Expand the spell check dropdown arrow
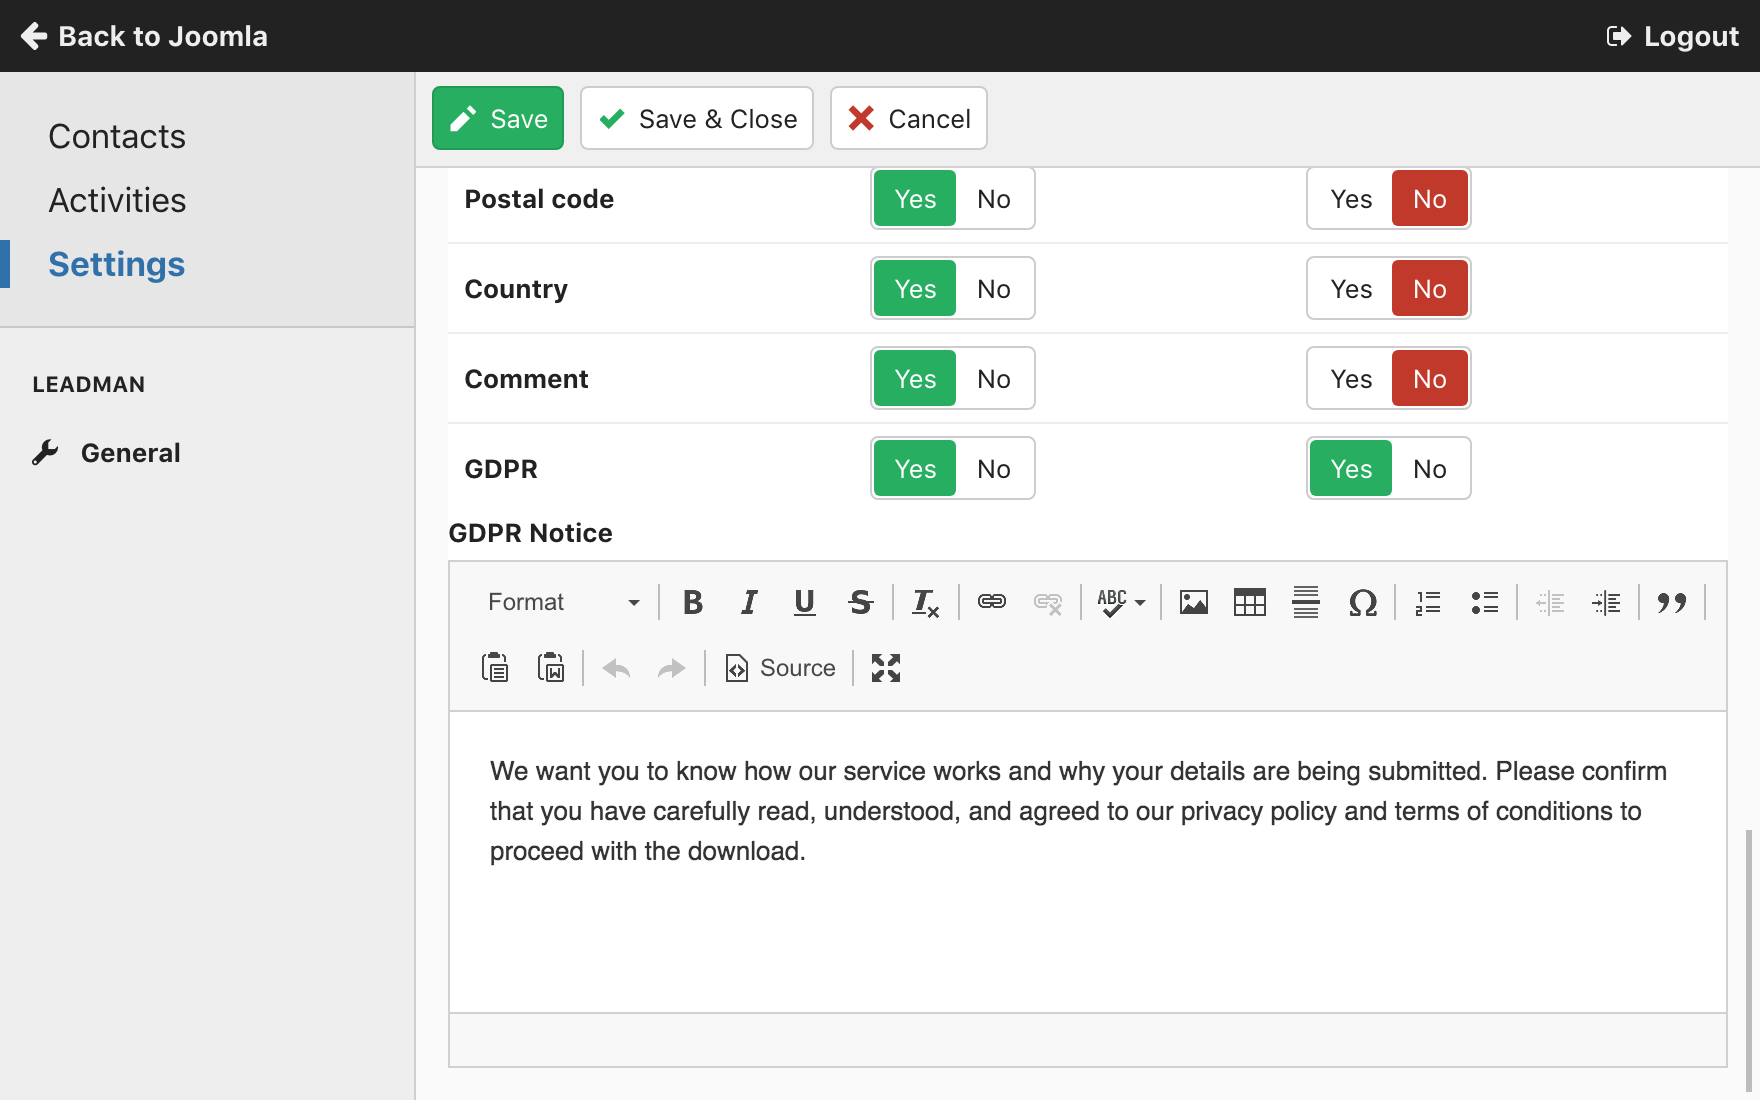 [1140, 602]
